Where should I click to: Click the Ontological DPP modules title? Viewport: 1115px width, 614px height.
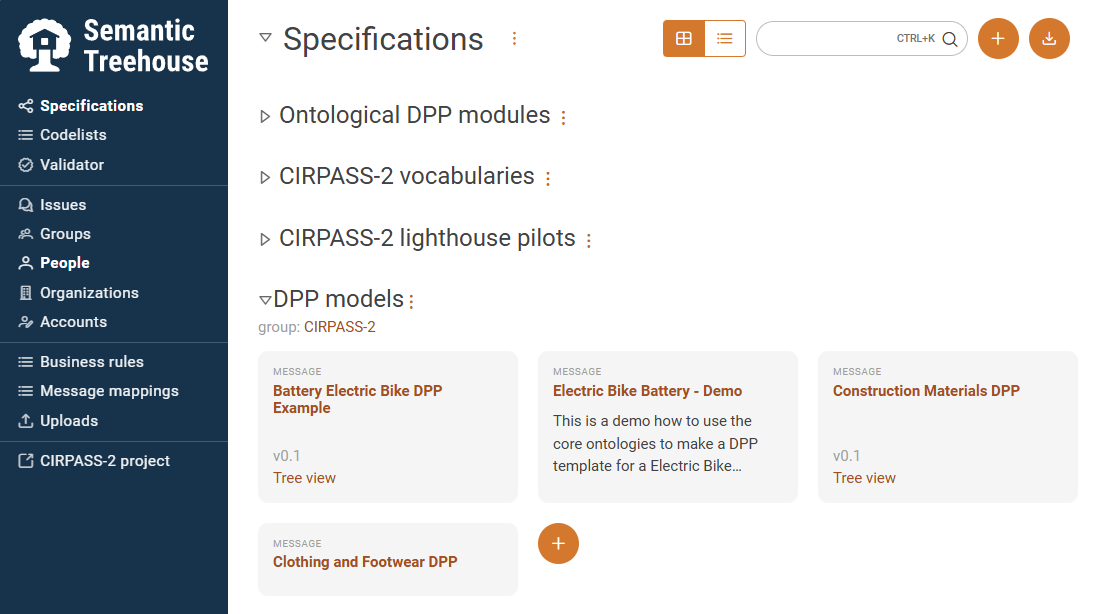click(415, 115)
